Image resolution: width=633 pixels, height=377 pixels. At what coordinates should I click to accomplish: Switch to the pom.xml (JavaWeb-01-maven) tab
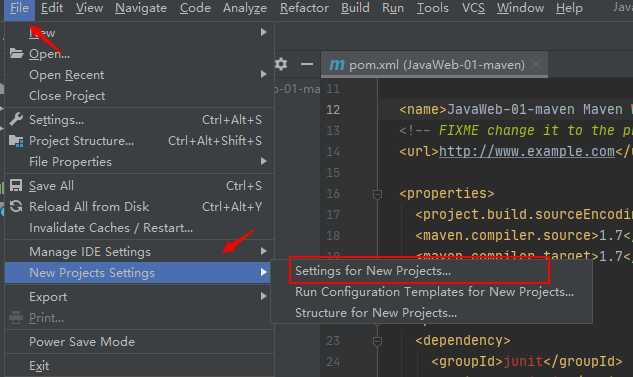[x=434, y=65]
